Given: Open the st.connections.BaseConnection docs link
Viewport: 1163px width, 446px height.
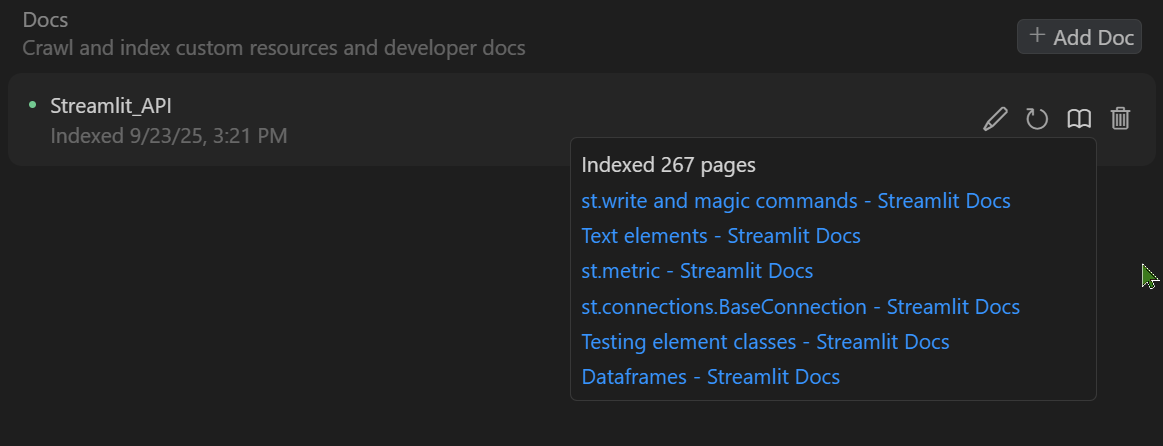Looking at the screenshot, I should coord(800,307).
